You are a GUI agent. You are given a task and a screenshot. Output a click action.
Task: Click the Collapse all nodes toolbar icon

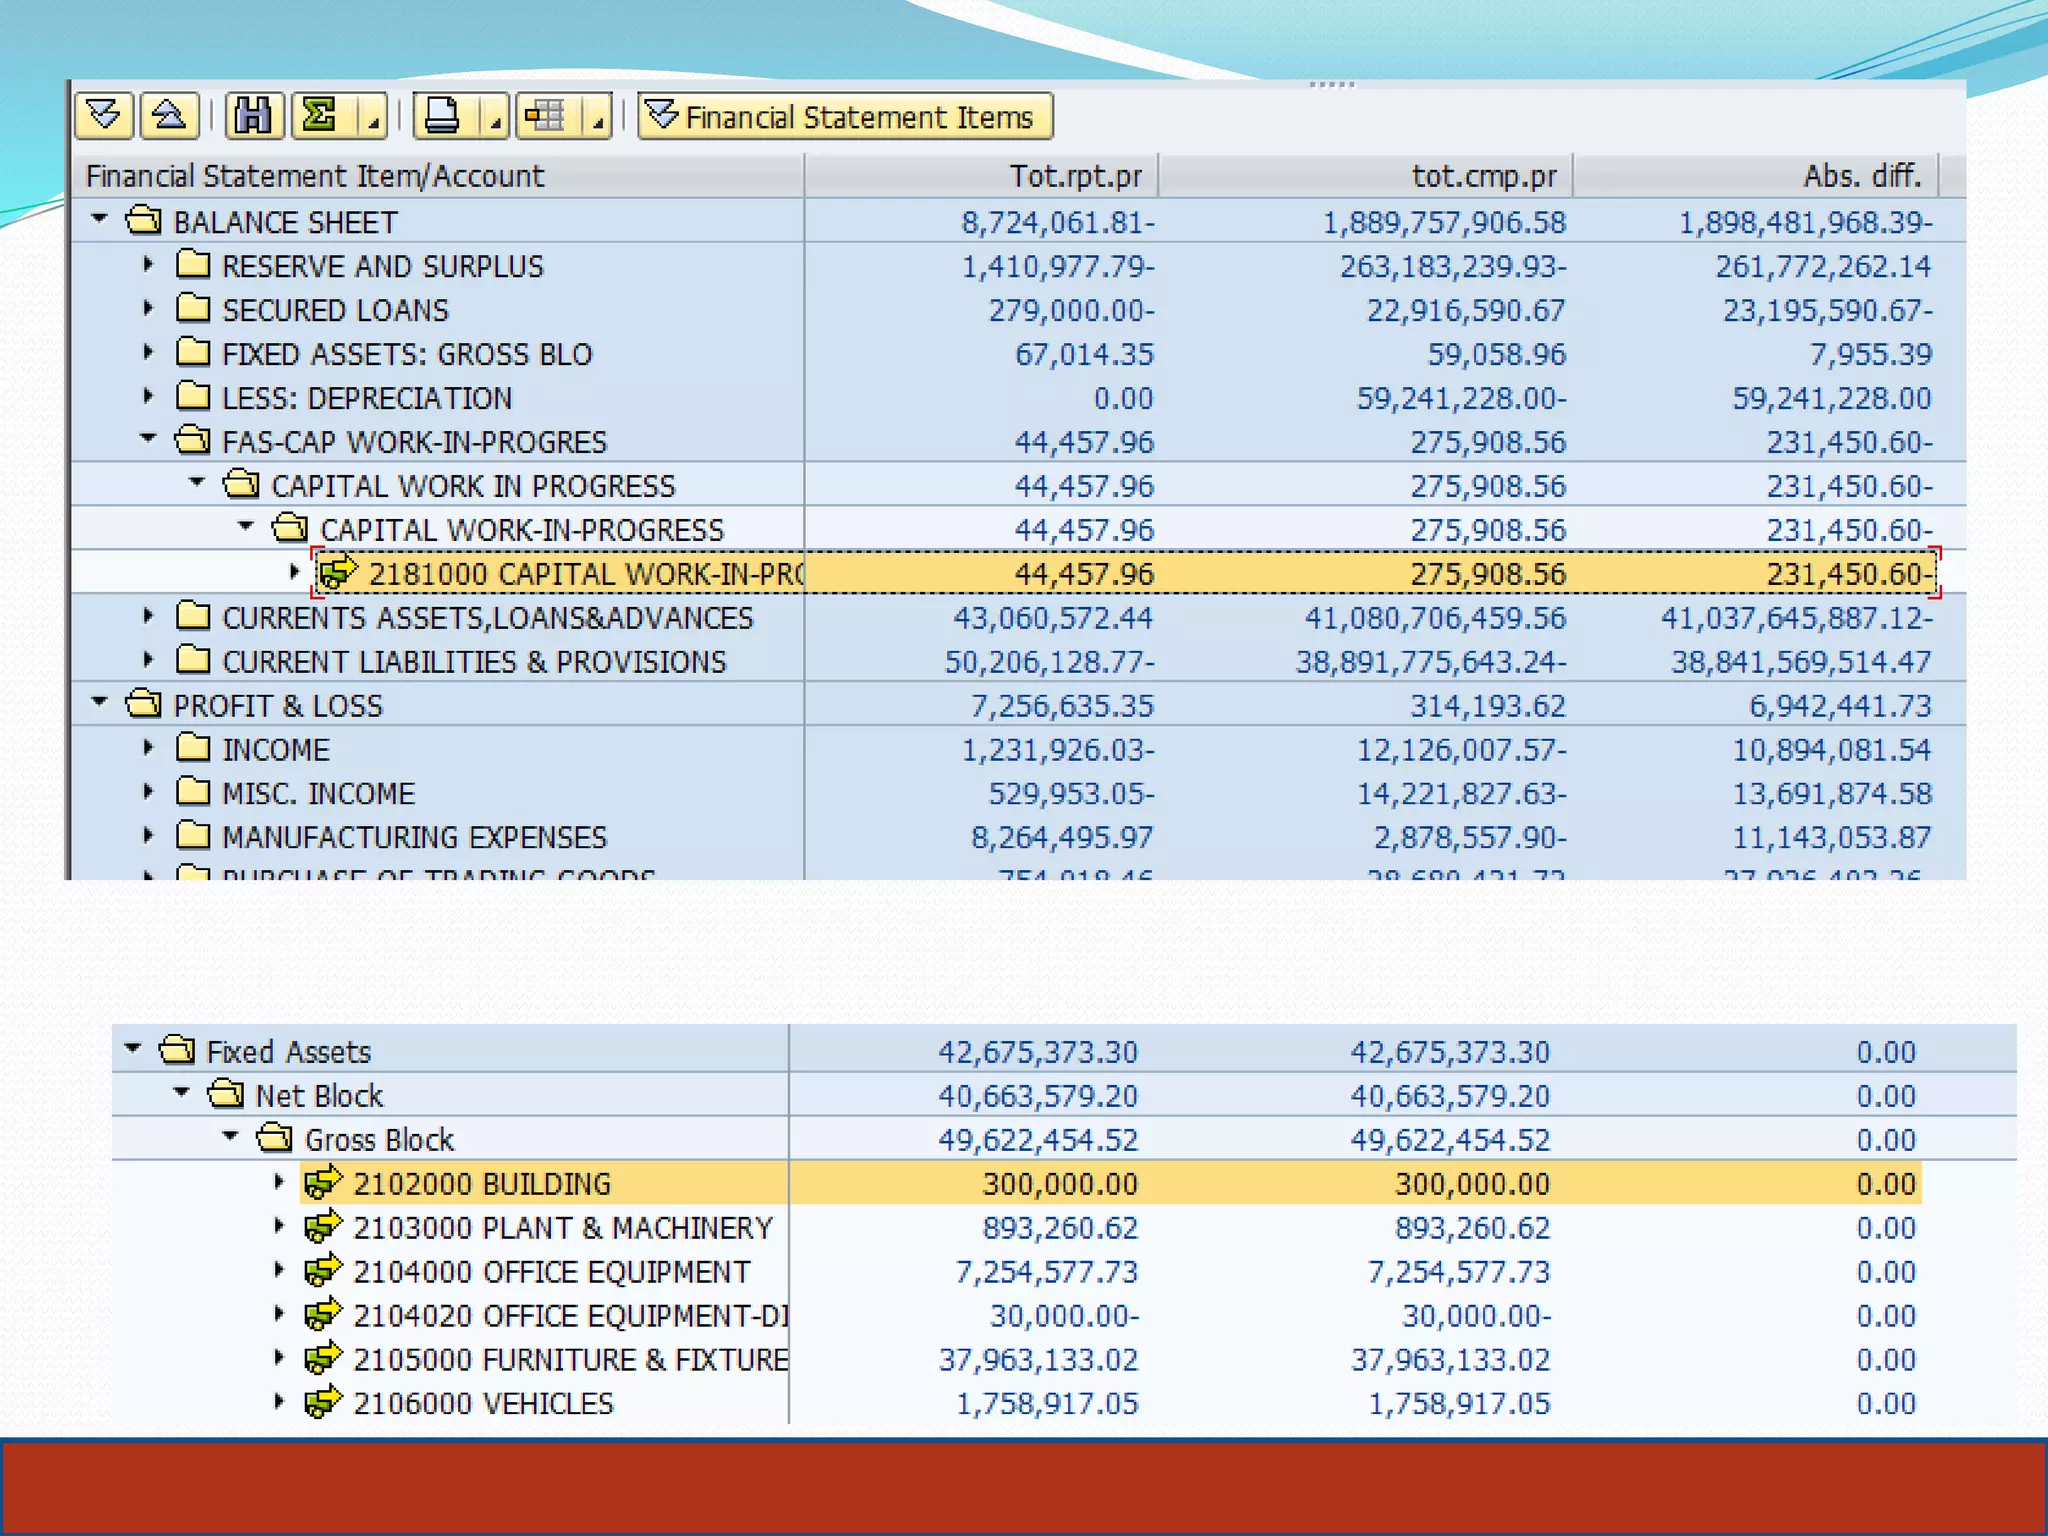click(x=169, y=116)
